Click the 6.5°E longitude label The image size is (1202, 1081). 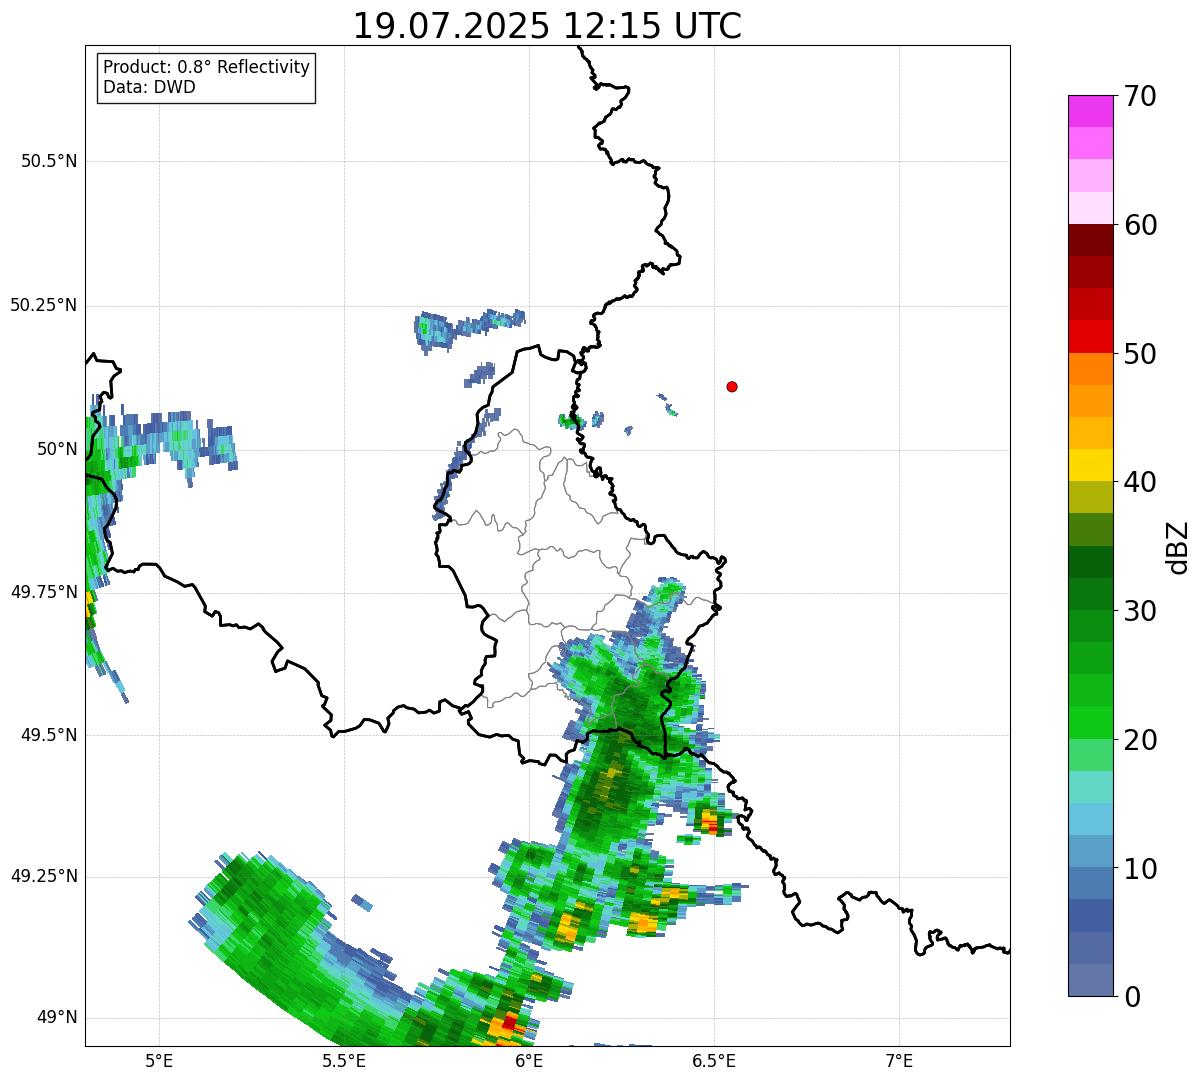(714, 1060)
